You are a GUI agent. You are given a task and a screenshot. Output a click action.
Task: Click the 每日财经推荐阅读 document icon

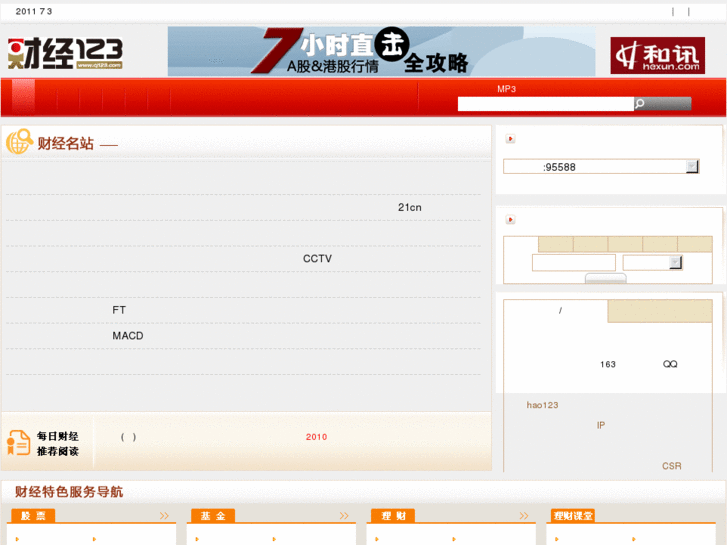click(x=19, y=442)
